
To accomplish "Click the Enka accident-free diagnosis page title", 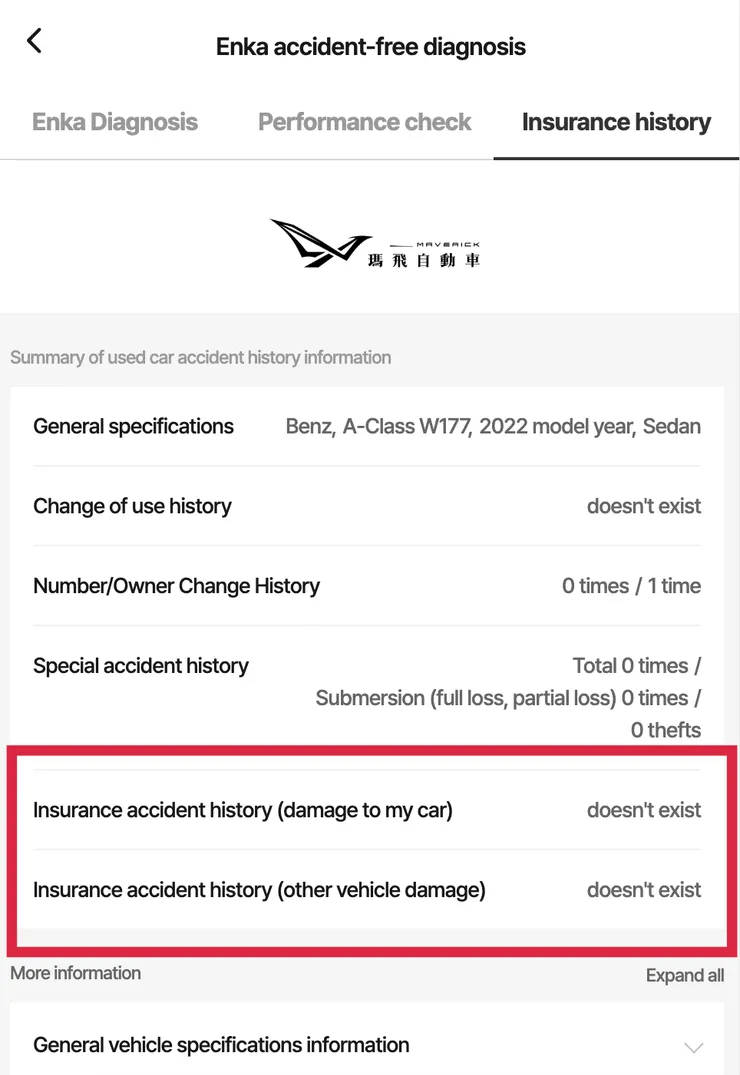I will (x=371, y=46).
